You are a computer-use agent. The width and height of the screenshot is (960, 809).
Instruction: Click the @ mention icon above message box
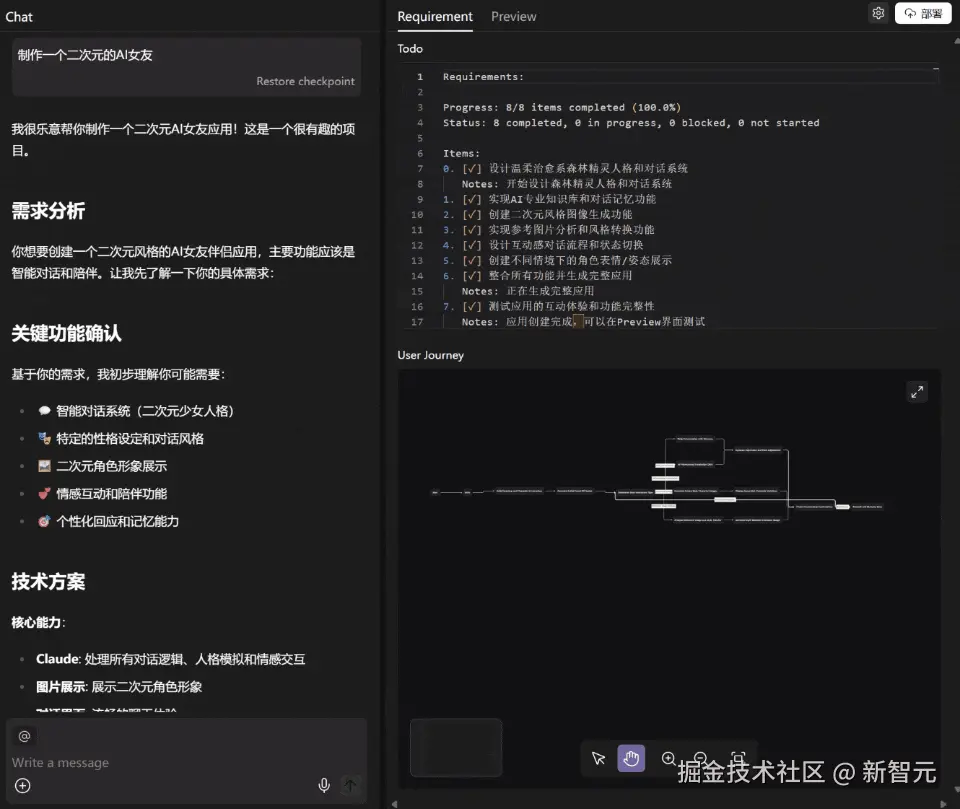24,735
